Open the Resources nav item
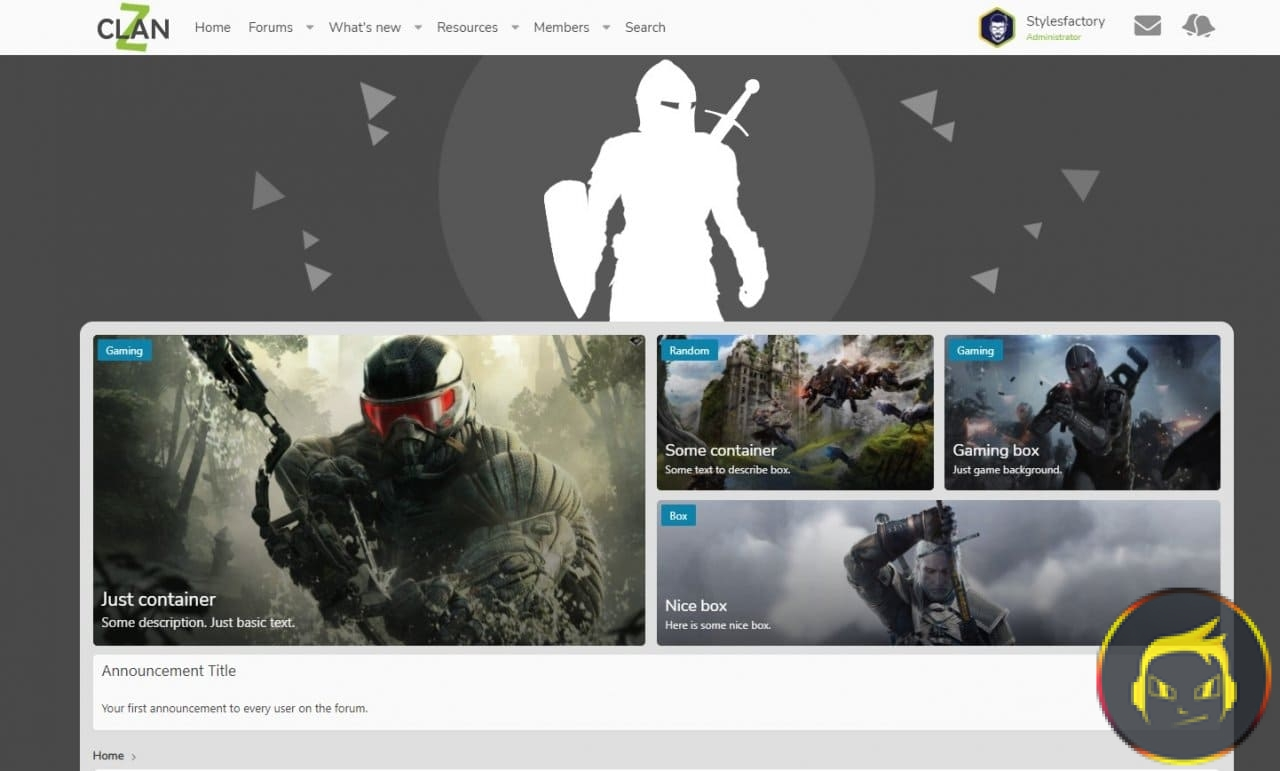Viewport: 1280px width, 771px height. click(468, 27)
